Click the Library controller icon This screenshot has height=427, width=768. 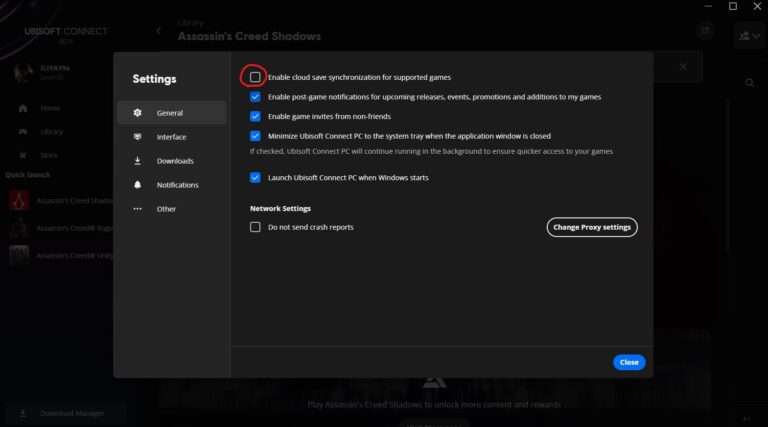(x=23, y=132)
